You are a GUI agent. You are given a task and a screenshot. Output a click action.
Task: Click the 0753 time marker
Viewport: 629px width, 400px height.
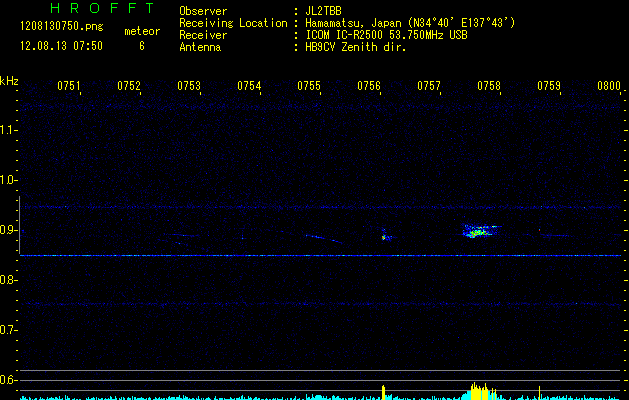pos(189,86)
